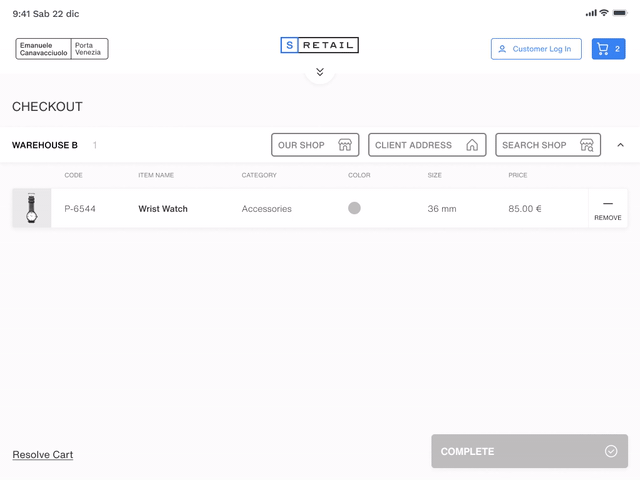Click the search store icon
Image resolution: width=640 pixels, height=480 pixels.
click(x=587, y=145)
